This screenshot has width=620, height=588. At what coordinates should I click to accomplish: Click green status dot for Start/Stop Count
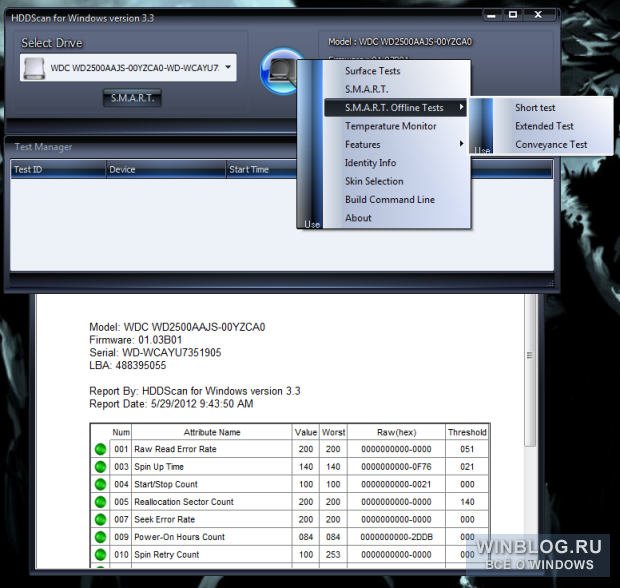coord(101,484)
